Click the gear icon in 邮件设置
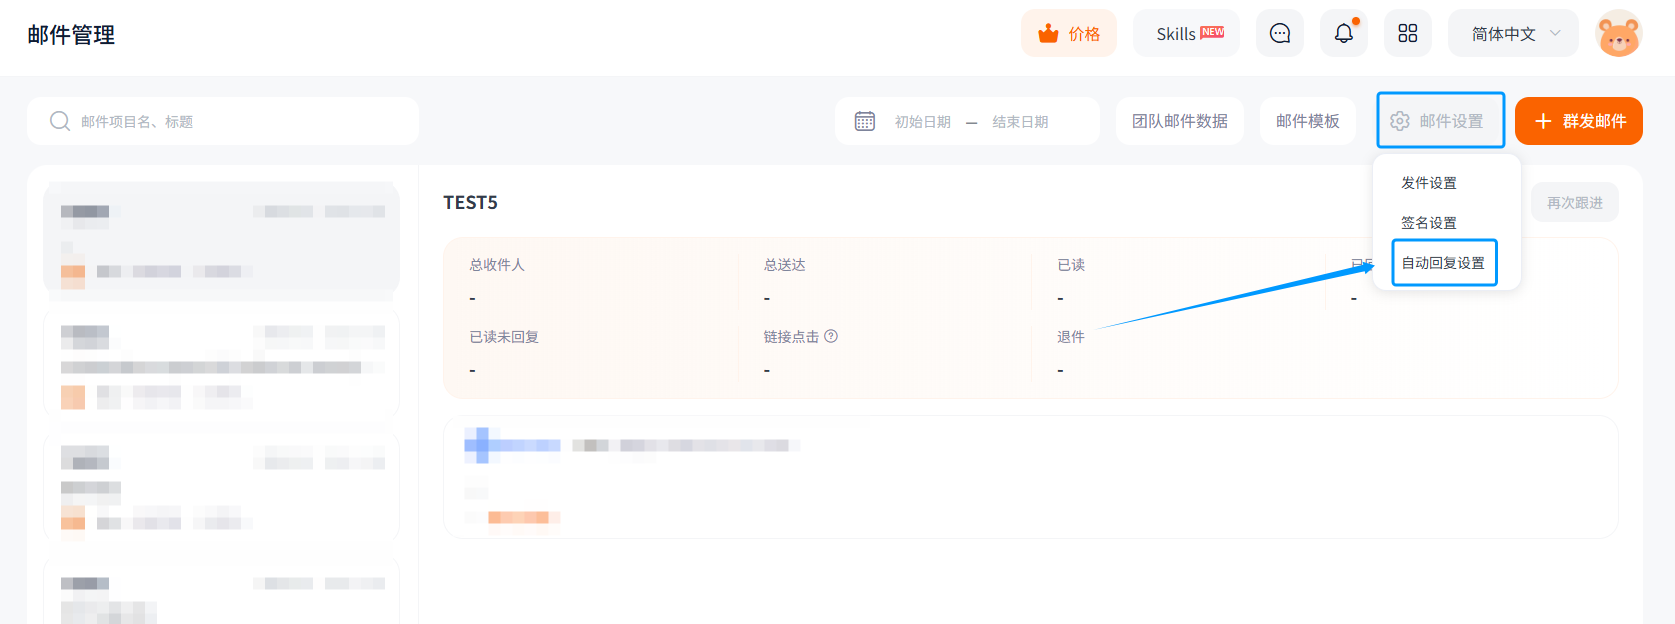 coord(1400,121)
